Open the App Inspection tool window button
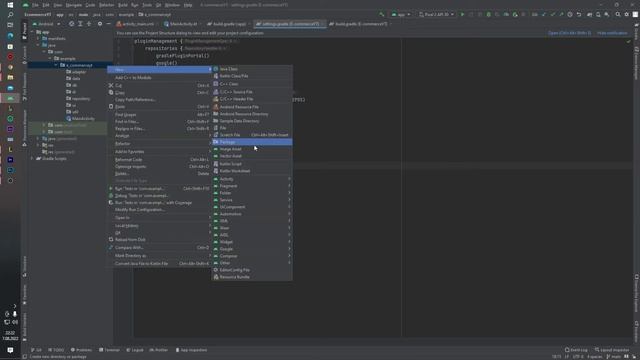 tap(191, 350)
